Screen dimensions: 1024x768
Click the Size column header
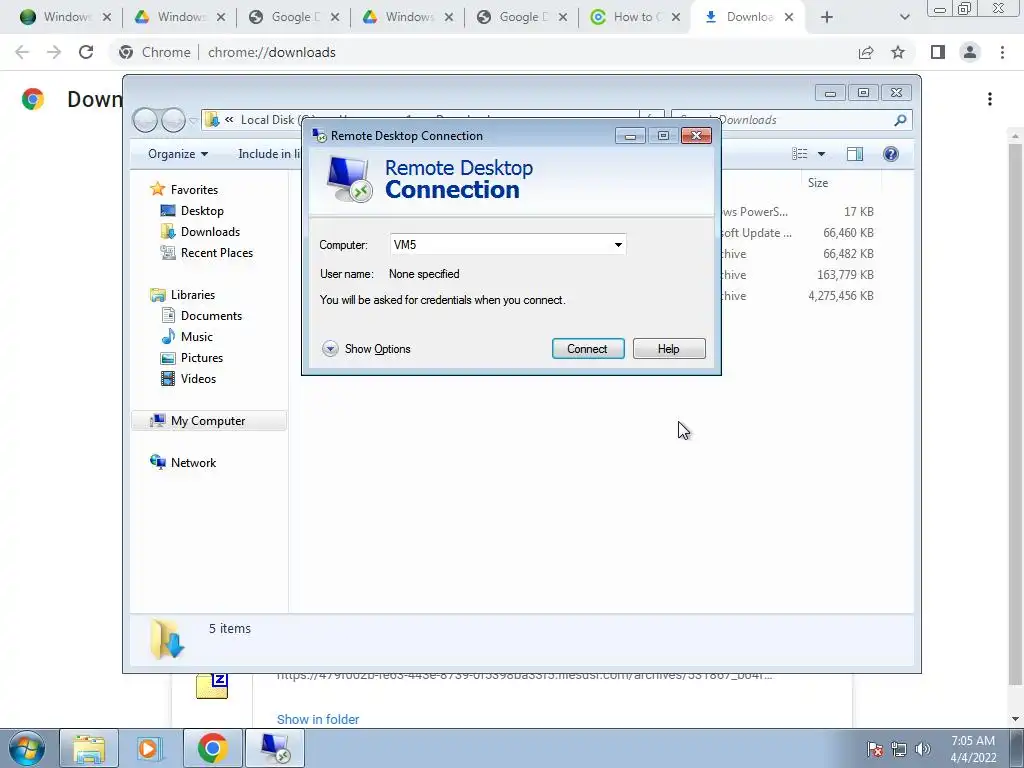pos(840,183)
